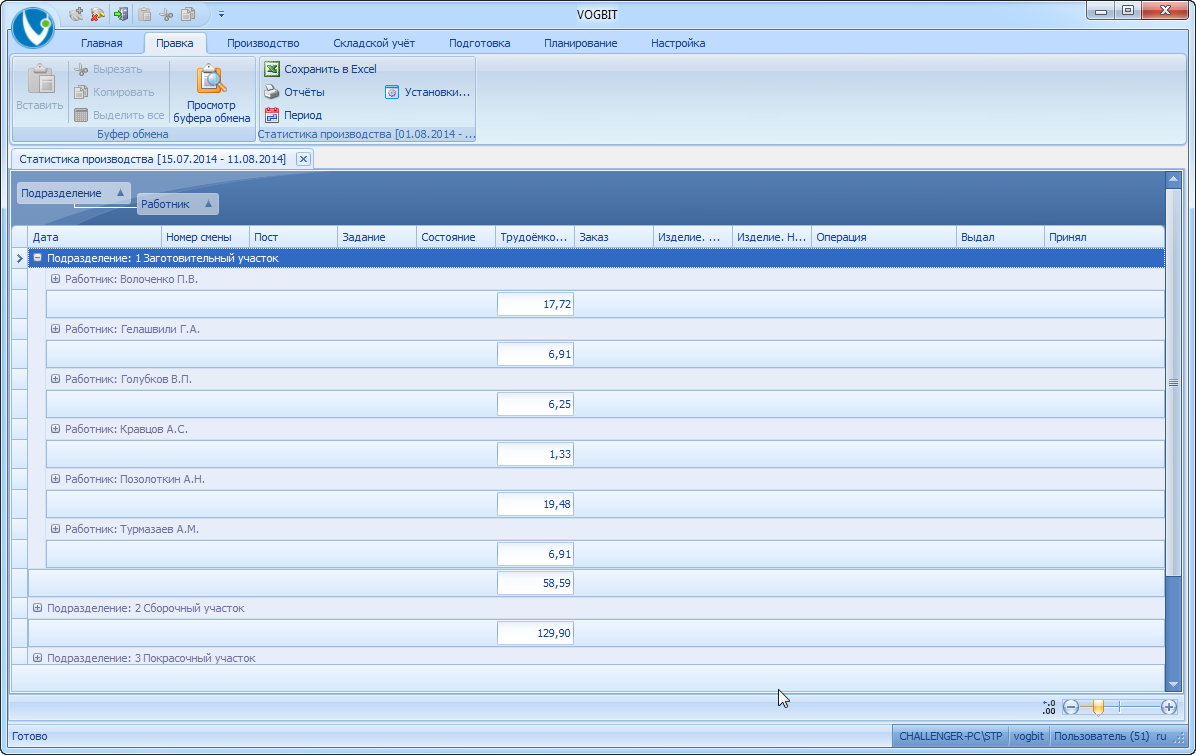This screenshot has height=755, width=1196.
Task: Click the decimal places icon beside zoom slider
Action: (1049, 707)
